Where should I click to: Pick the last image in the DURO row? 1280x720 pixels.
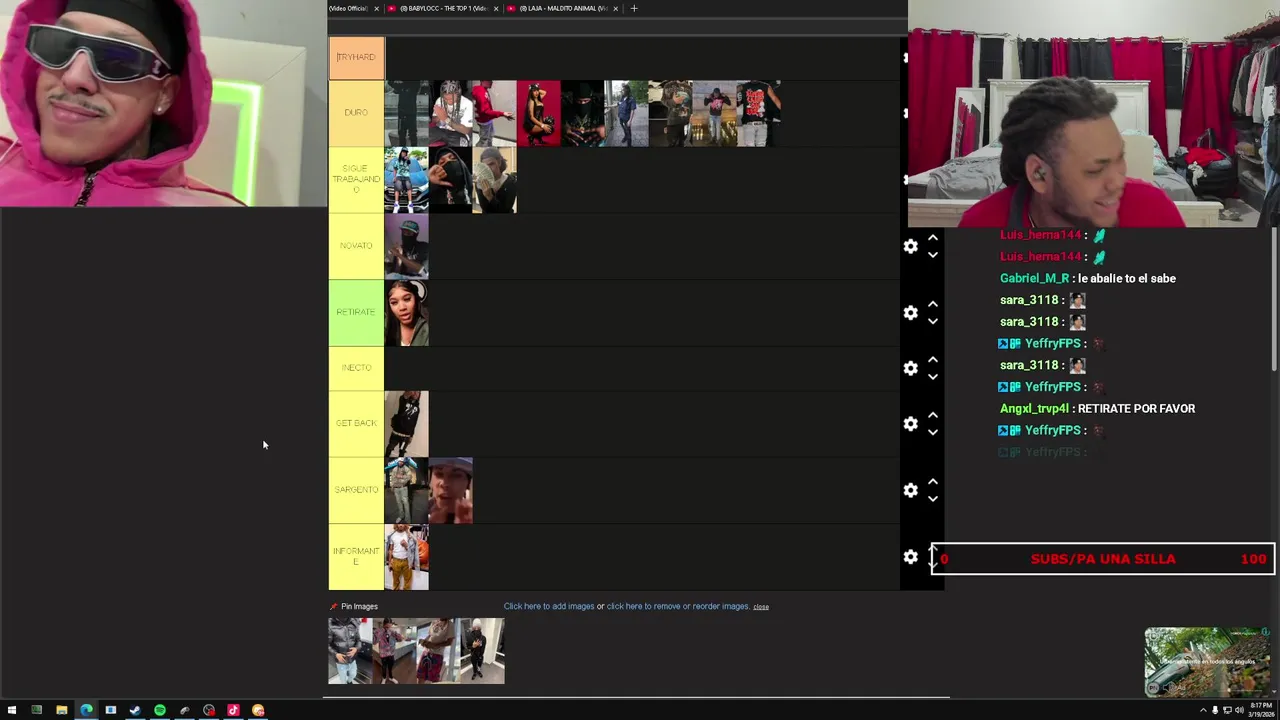point(758,113)
